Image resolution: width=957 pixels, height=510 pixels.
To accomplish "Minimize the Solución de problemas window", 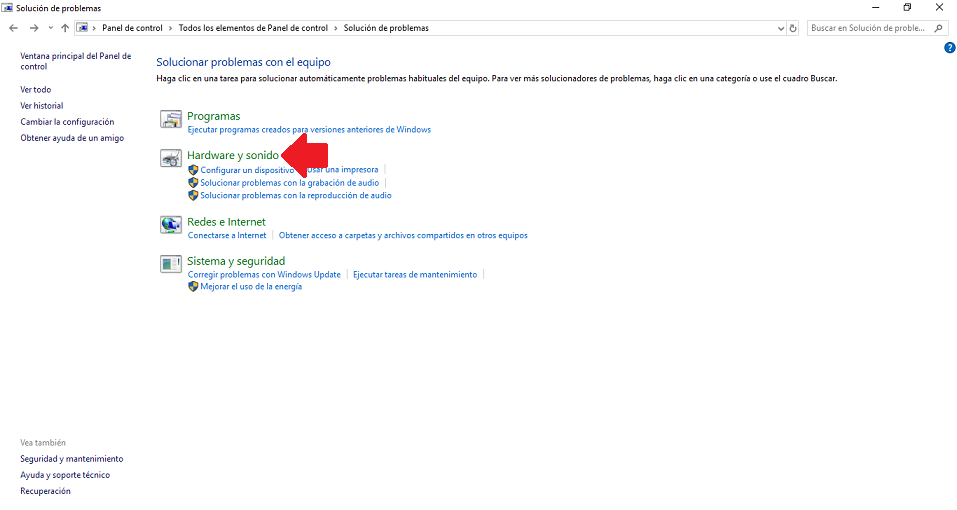I will point(876,8).
